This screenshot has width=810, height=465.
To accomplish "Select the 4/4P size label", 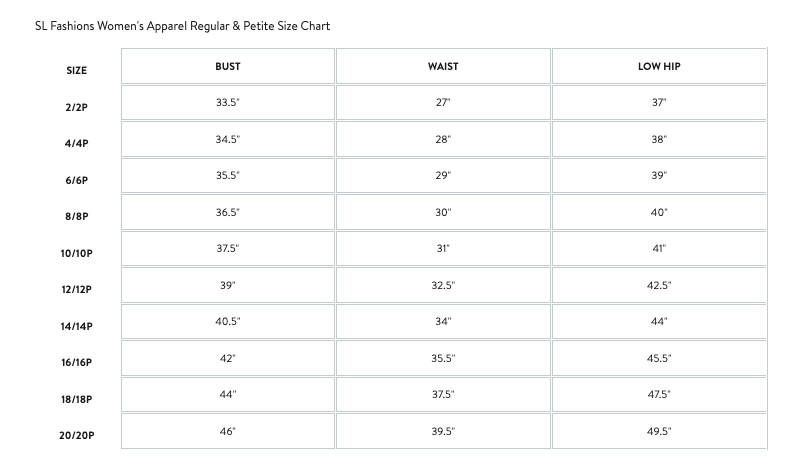I will pos(77,144).
